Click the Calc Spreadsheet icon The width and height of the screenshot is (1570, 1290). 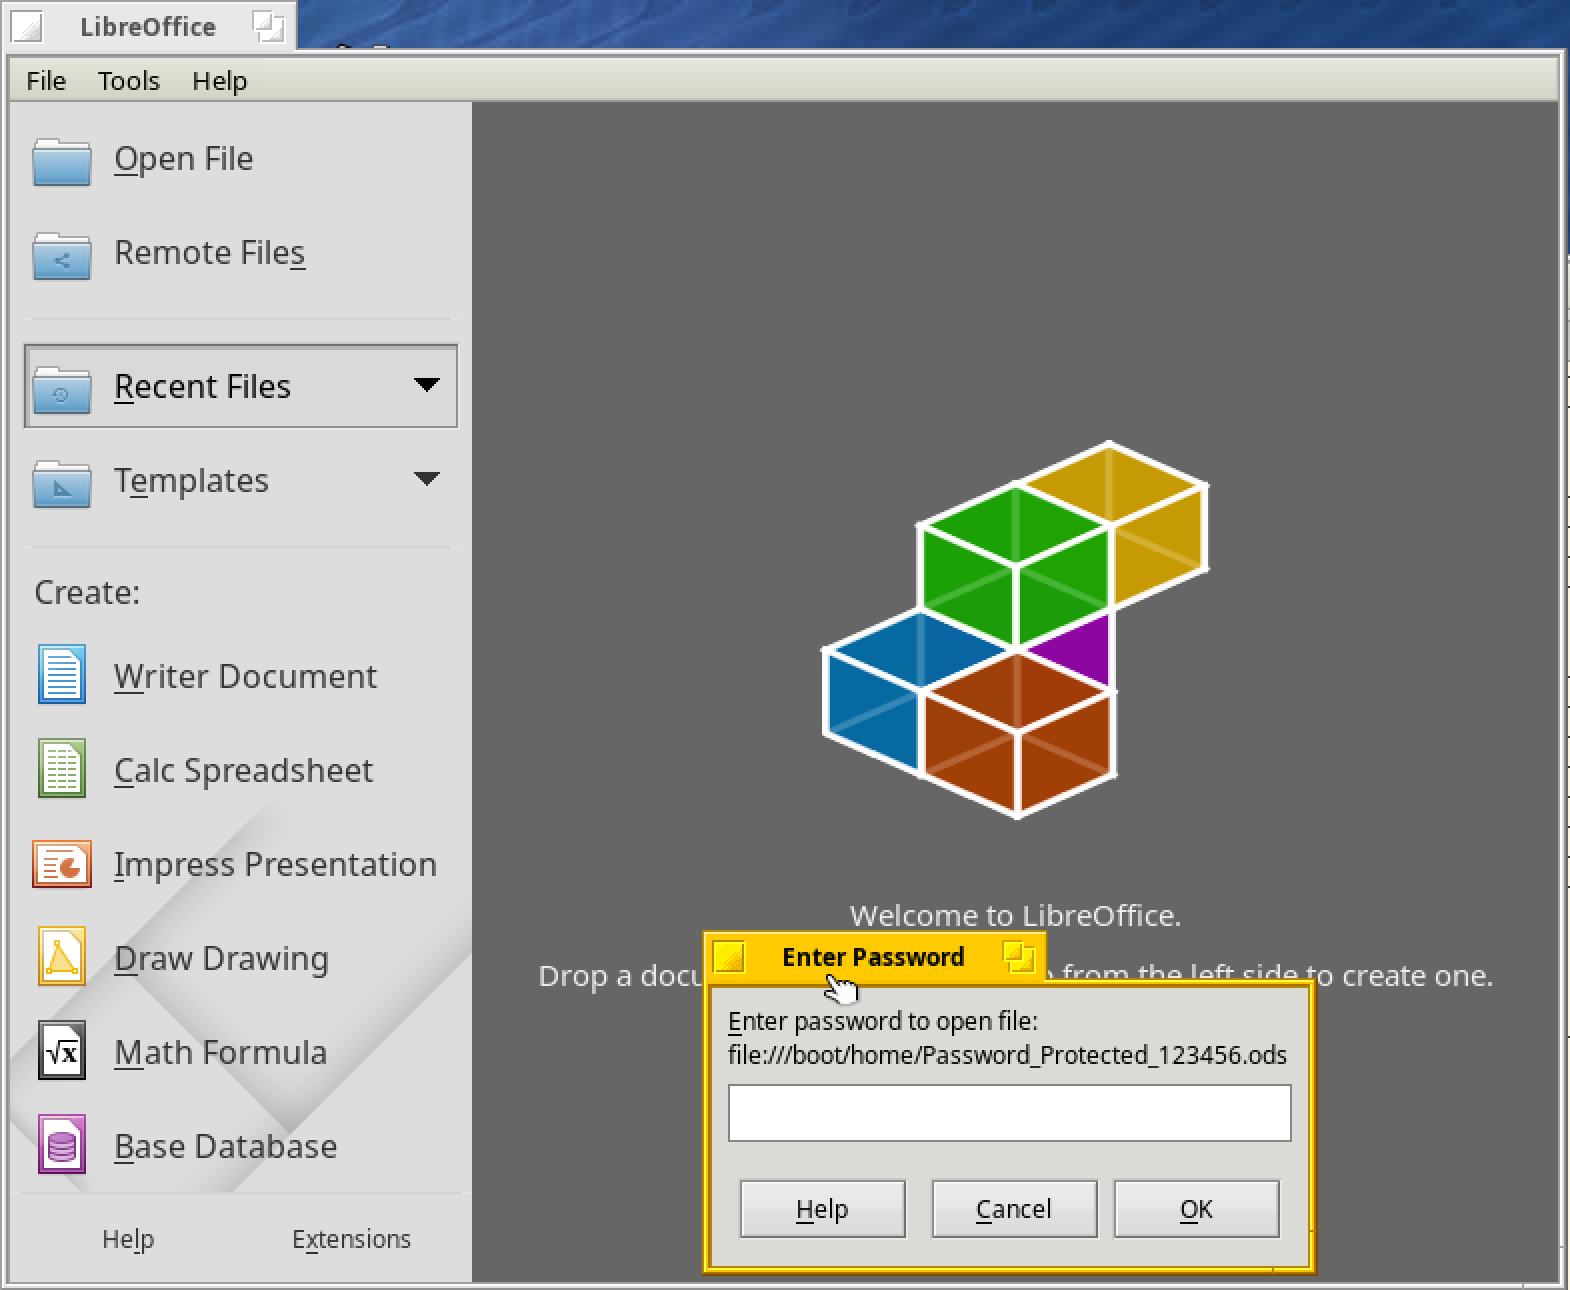pos(62,769)
